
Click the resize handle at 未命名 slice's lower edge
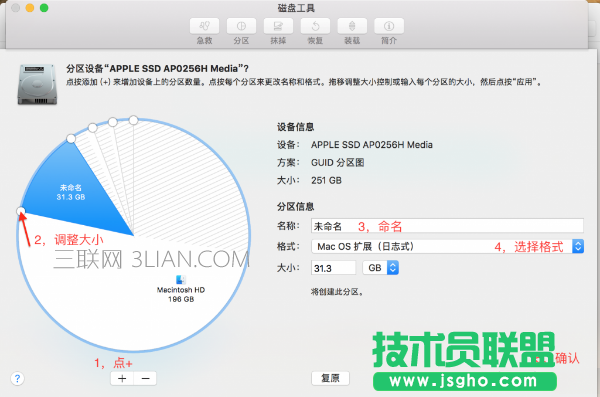click(21, 211)
